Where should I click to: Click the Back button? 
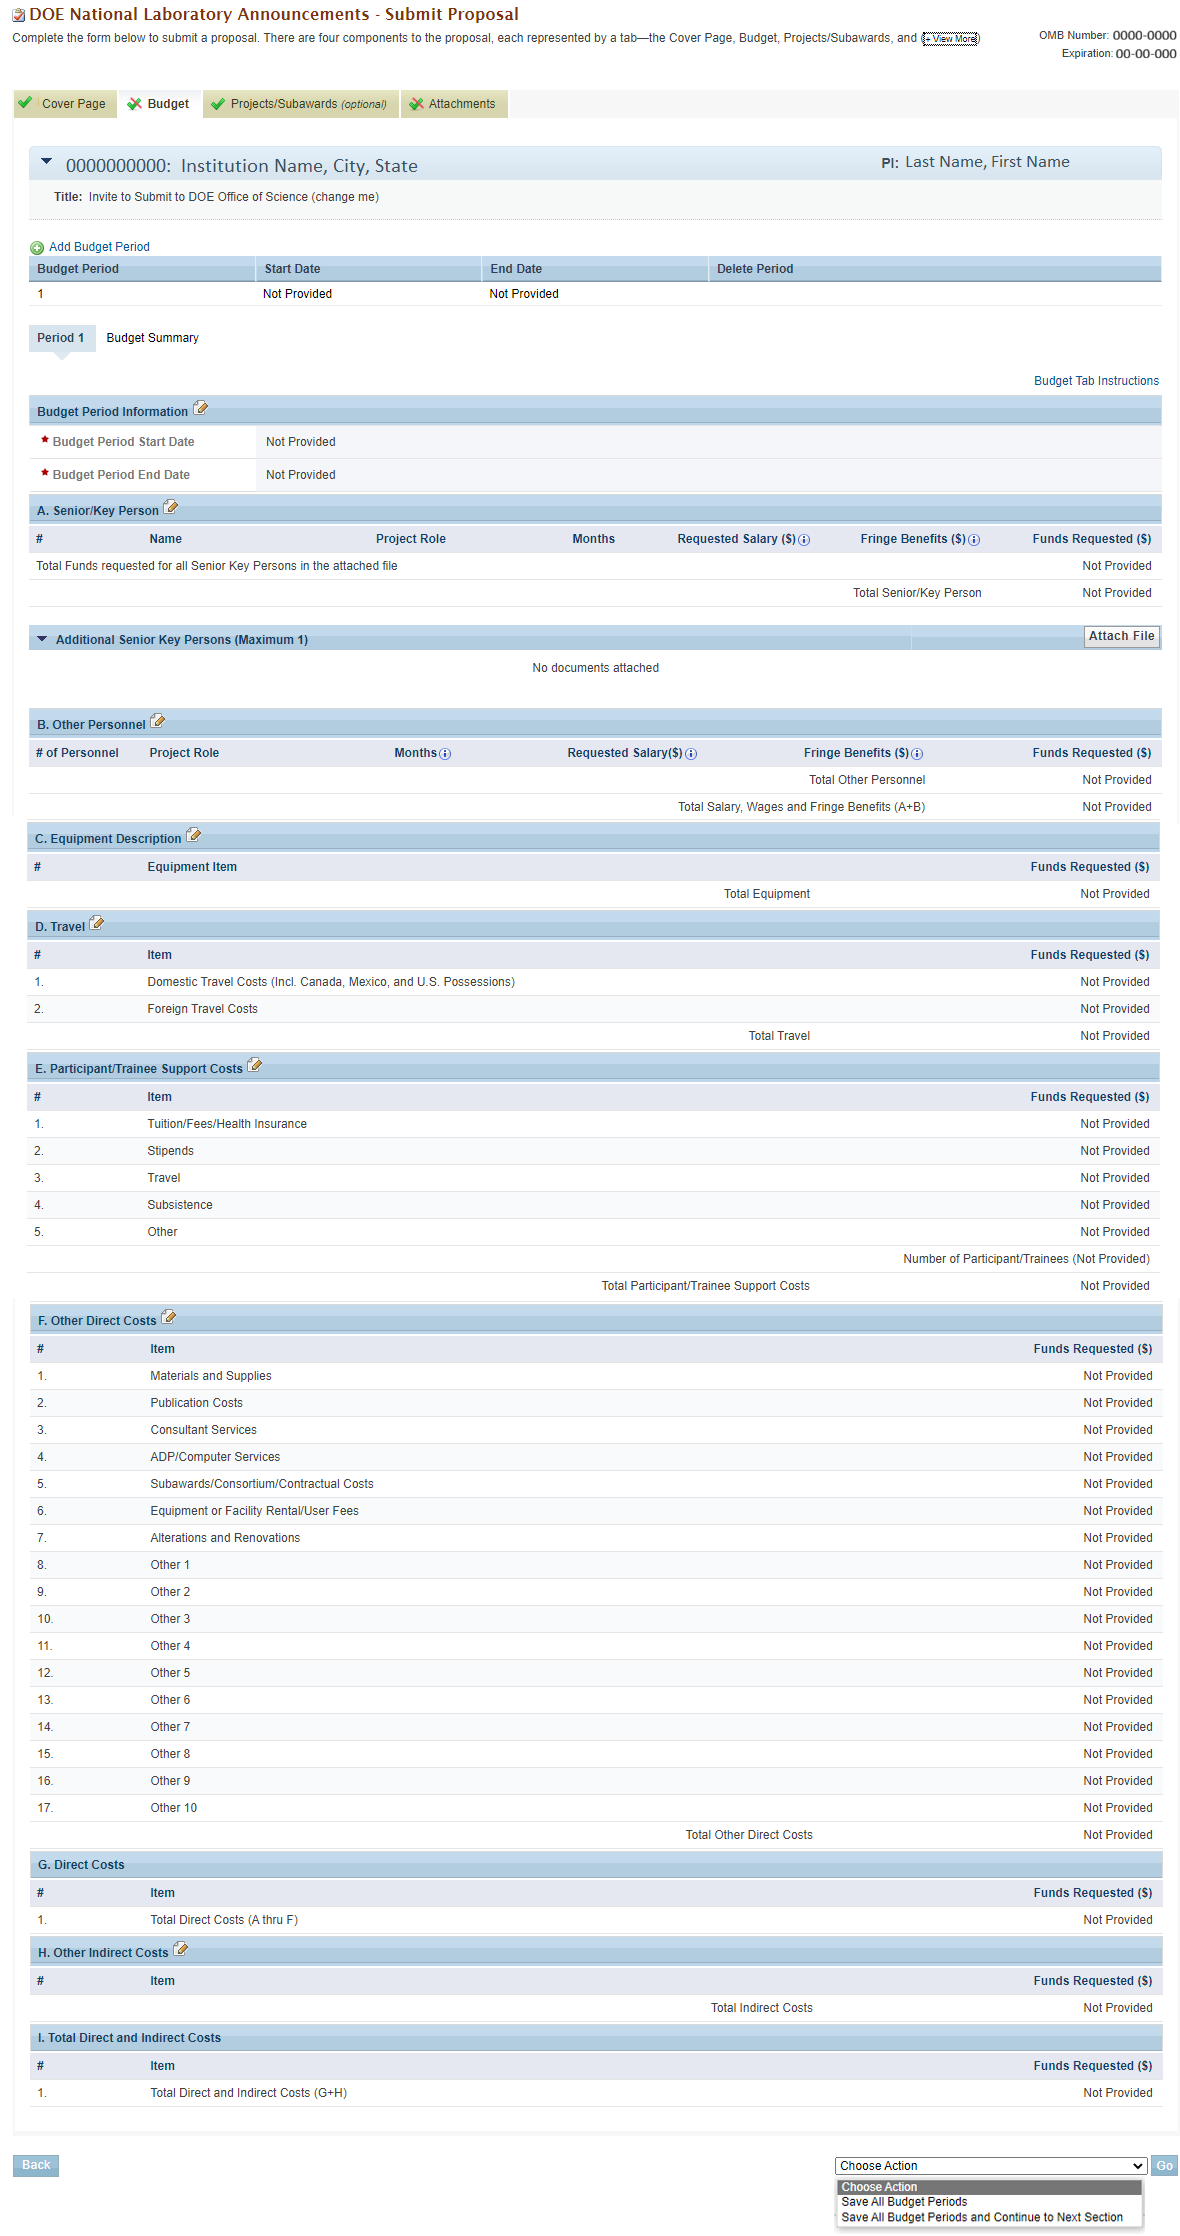(x=36, y=2165)
